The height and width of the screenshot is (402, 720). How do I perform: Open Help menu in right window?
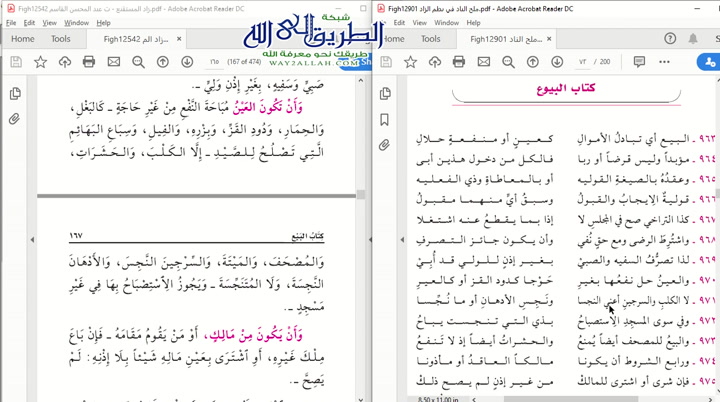click(473, 23)
